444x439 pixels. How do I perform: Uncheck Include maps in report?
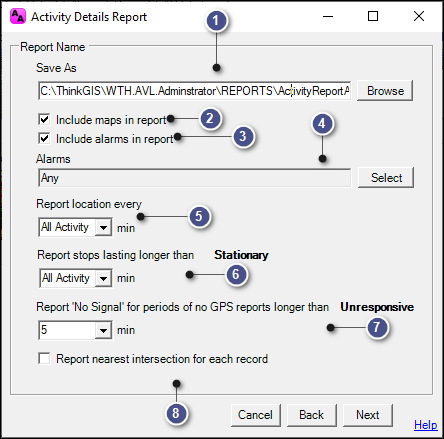pyautogui.click(x=44, y=119)
